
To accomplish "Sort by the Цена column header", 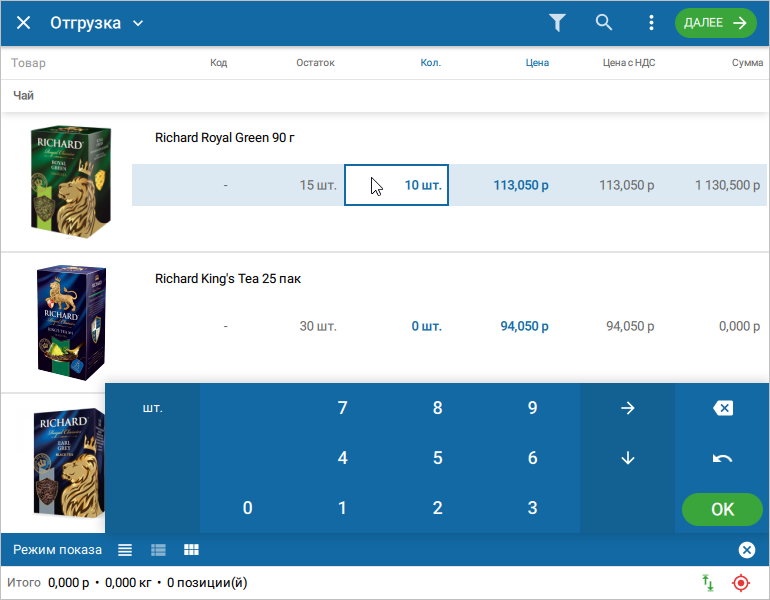I will coord(537,63).
